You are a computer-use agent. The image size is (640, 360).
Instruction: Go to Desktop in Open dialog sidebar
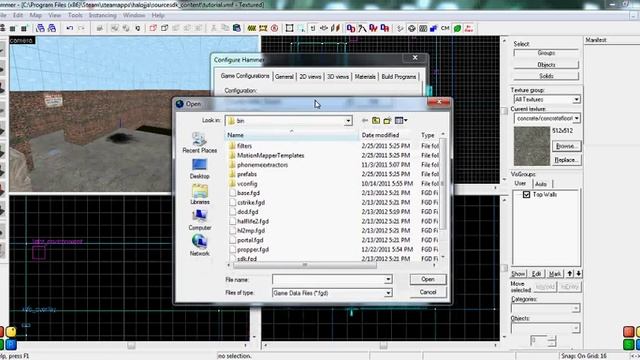200,169
